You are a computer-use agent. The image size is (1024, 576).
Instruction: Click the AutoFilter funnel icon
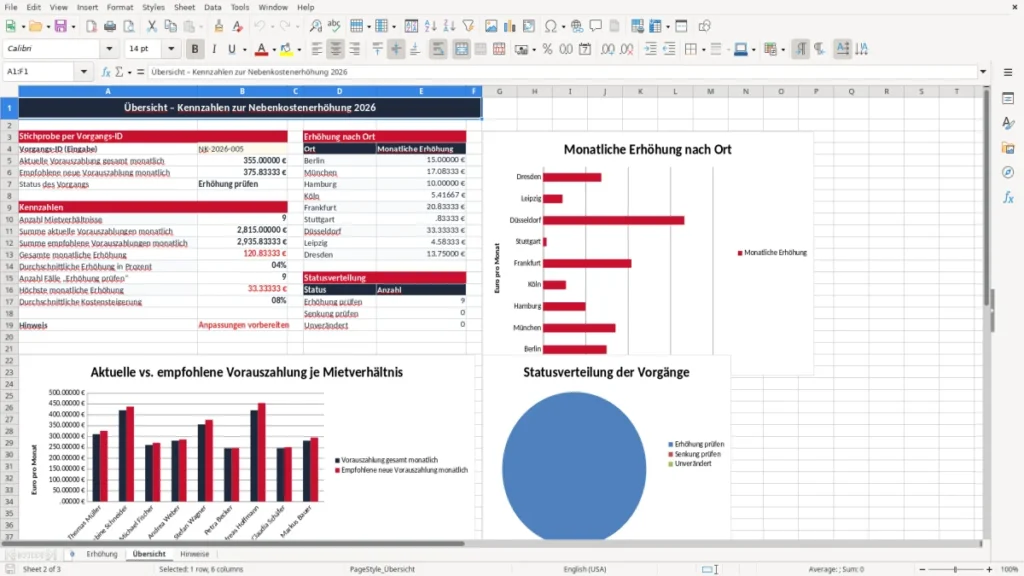click(x=468, y=26)
